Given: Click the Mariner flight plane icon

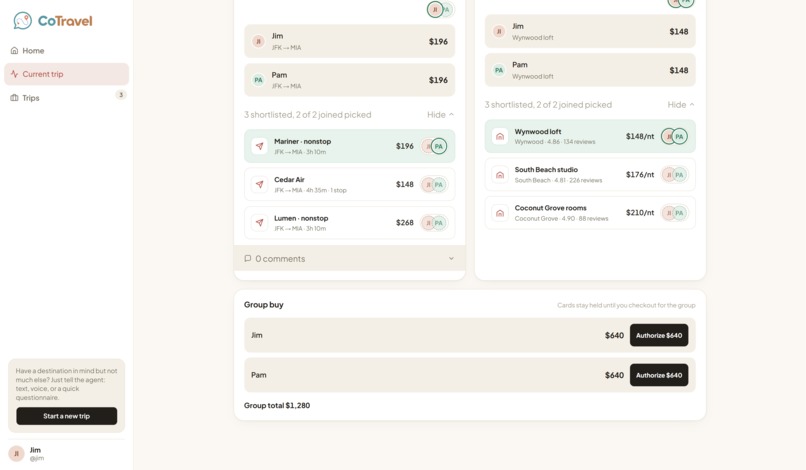Looking at the screenshot, I should [260, 146].
